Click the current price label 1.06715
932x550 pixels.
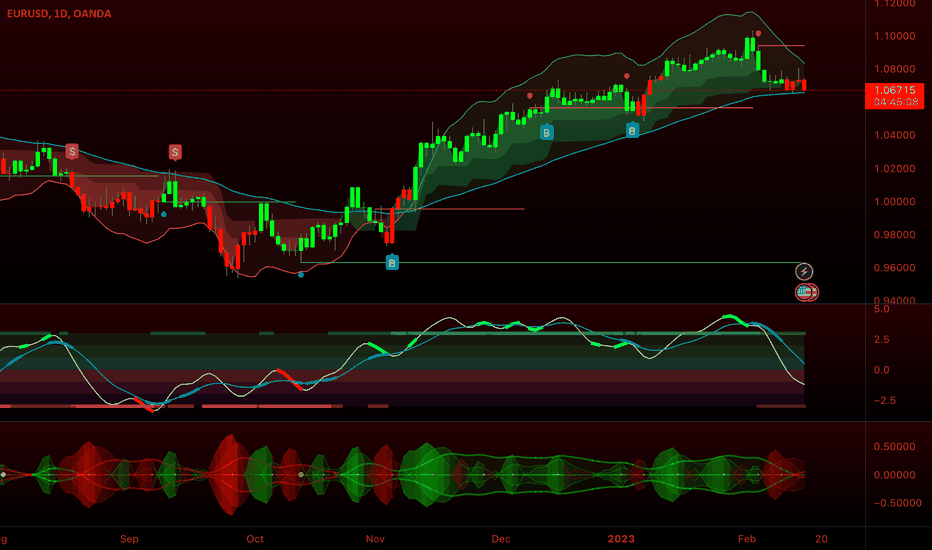click(x=895, y=90)
